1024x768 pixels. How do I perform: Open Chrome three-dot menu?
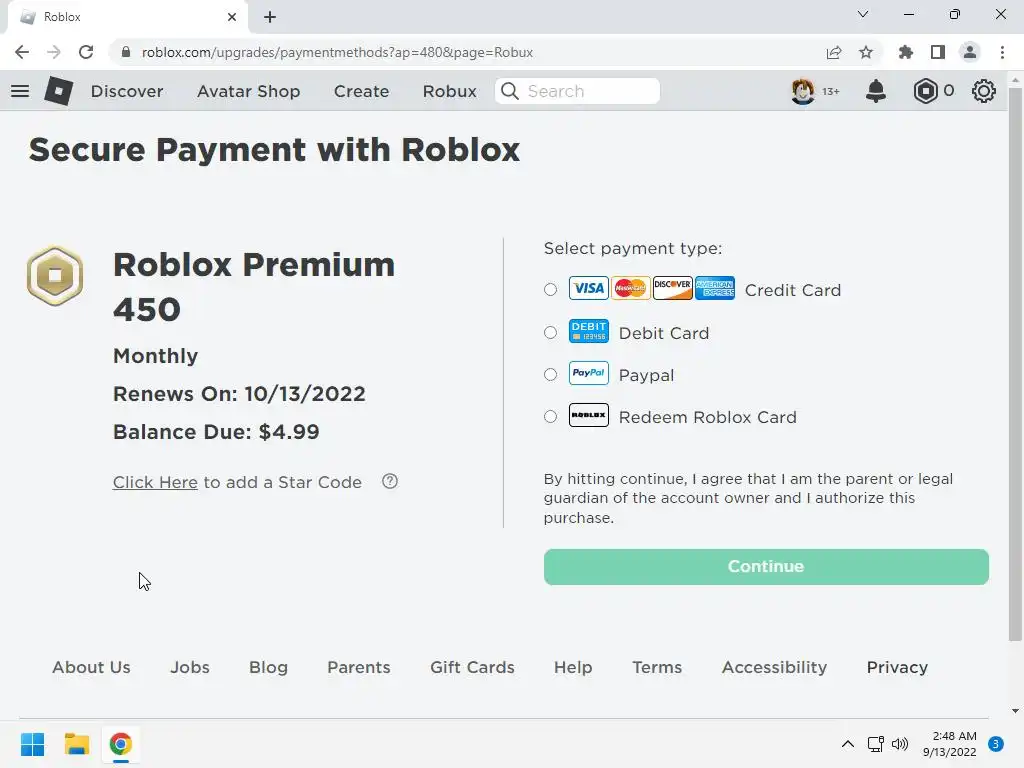tap(1002, 52)
